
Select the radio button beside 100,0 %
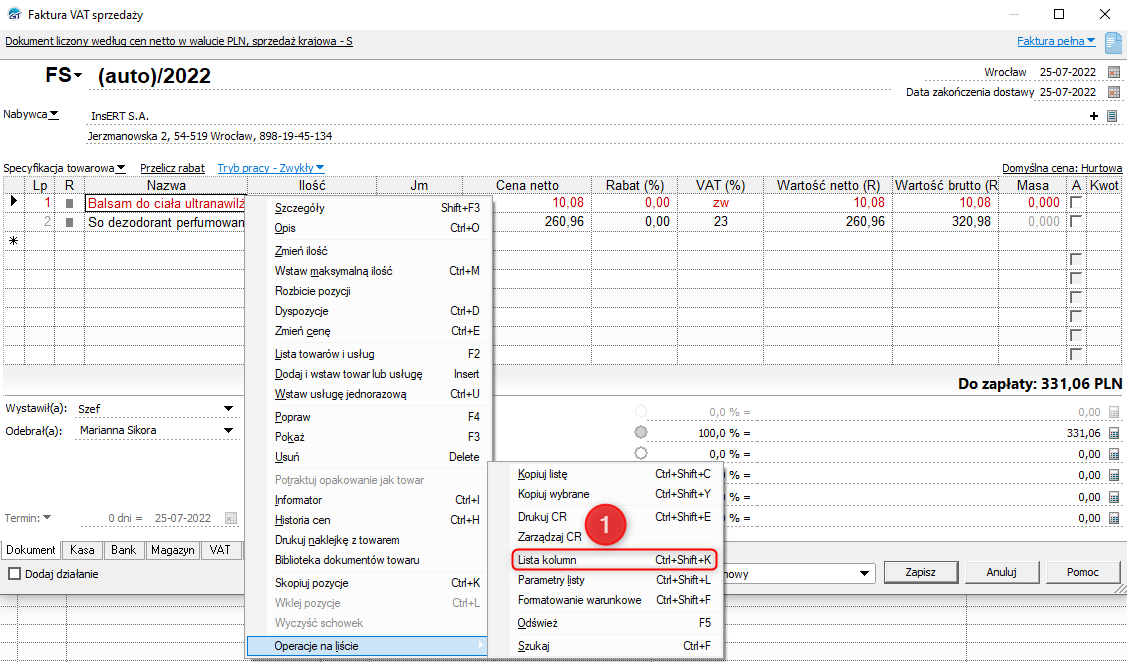point(641,432)
